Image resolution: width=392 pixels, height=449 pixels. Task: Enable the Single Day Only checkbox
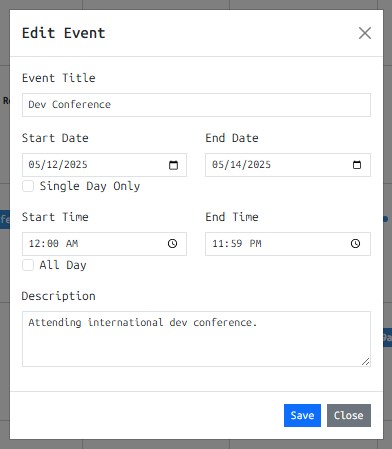pos(28,186)
